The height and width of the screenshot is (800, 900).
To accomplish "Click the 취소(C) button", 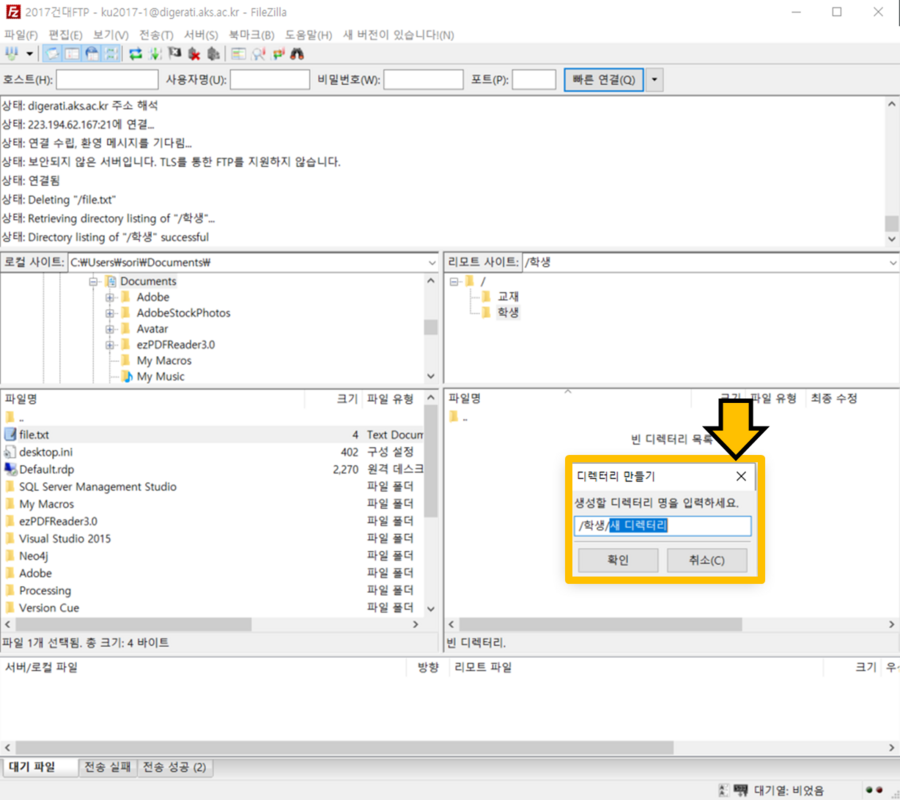I will point(706,560).
